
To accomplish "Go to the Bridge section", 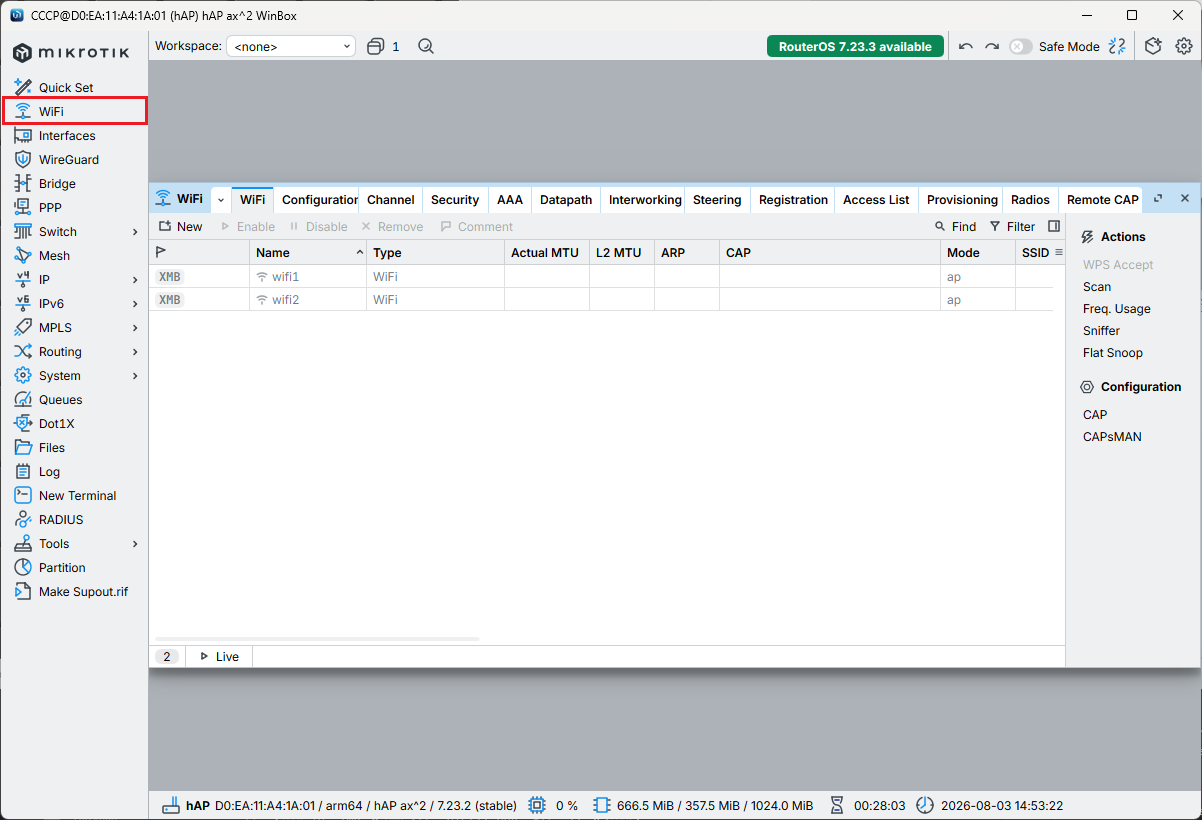I will point(57,183).
